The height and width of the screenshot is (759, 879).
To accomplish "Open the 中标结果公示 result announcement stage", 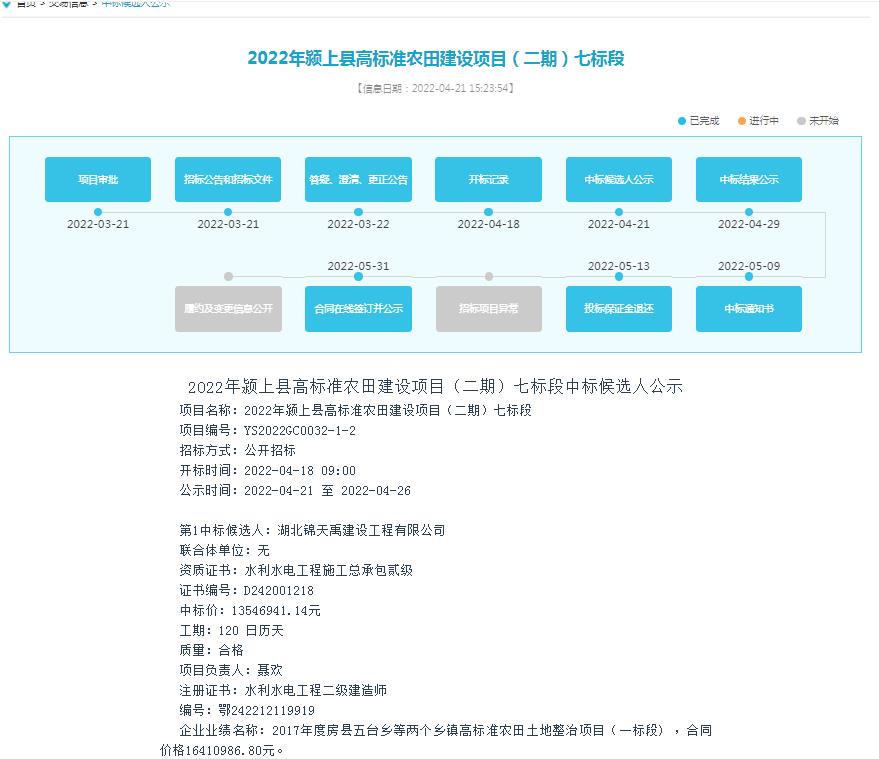I will tap(748, 179).
